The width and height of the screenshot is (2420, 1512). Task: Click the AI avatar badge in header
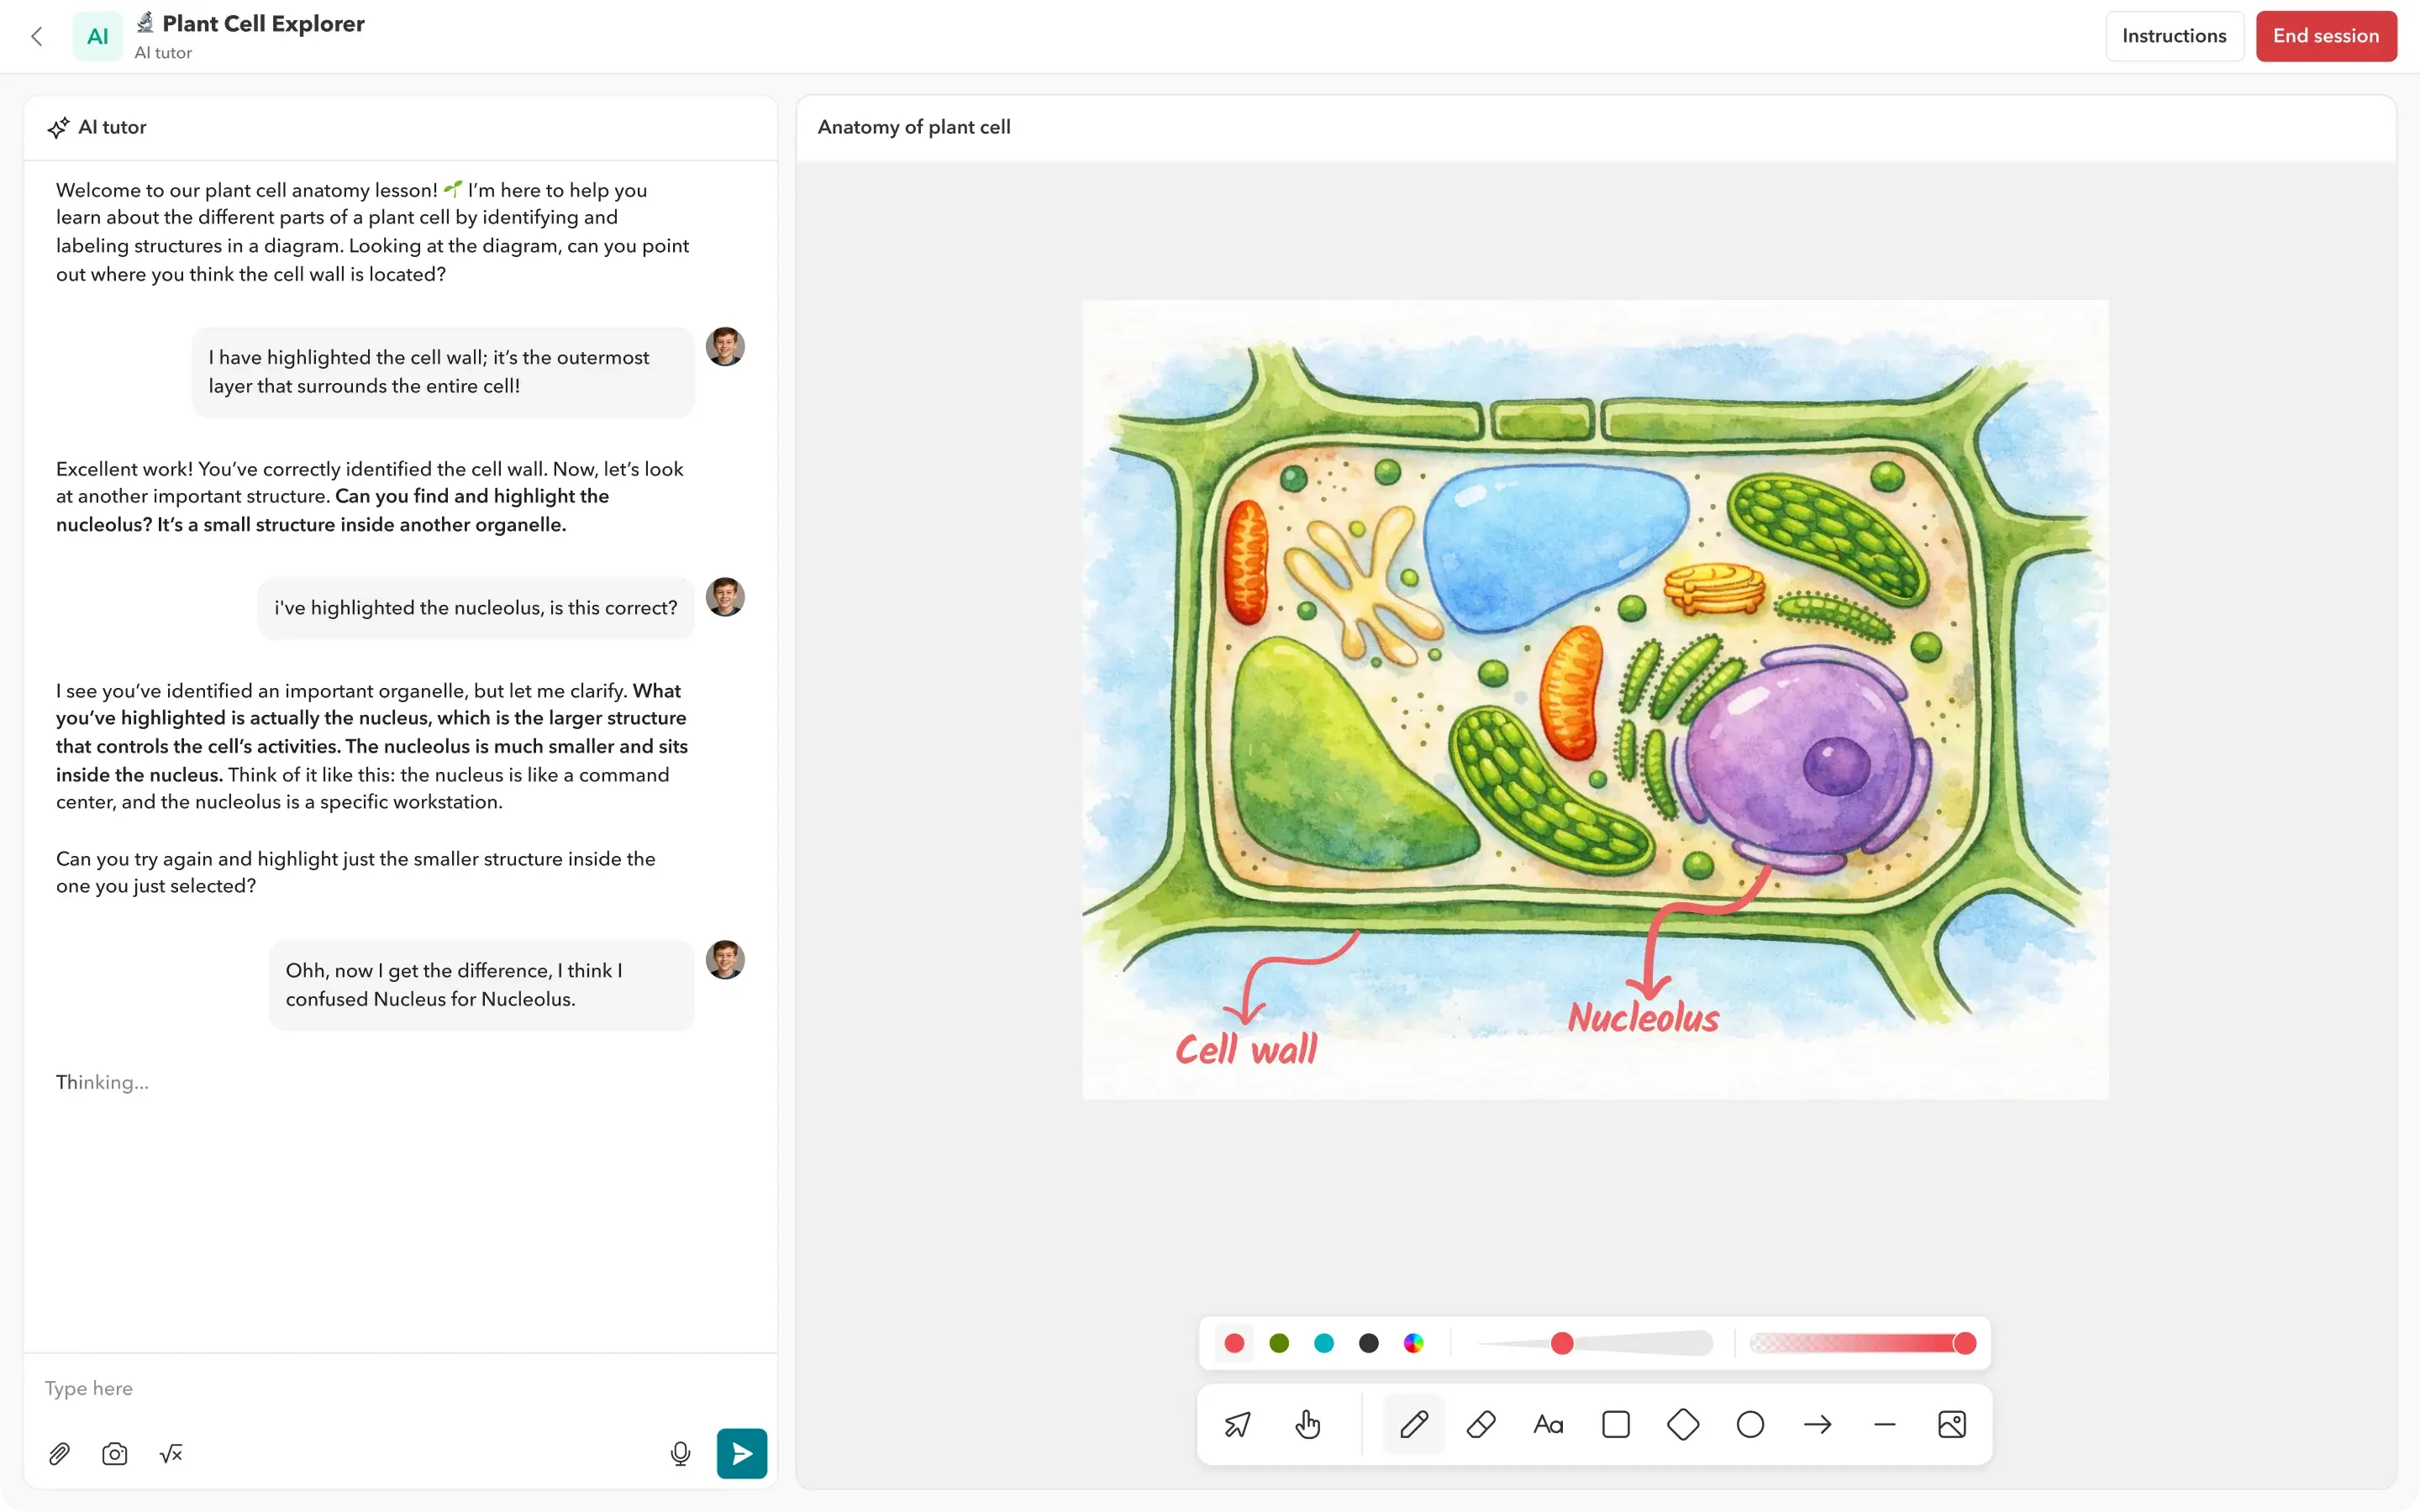pyautogui.click(x=98, y=37)
